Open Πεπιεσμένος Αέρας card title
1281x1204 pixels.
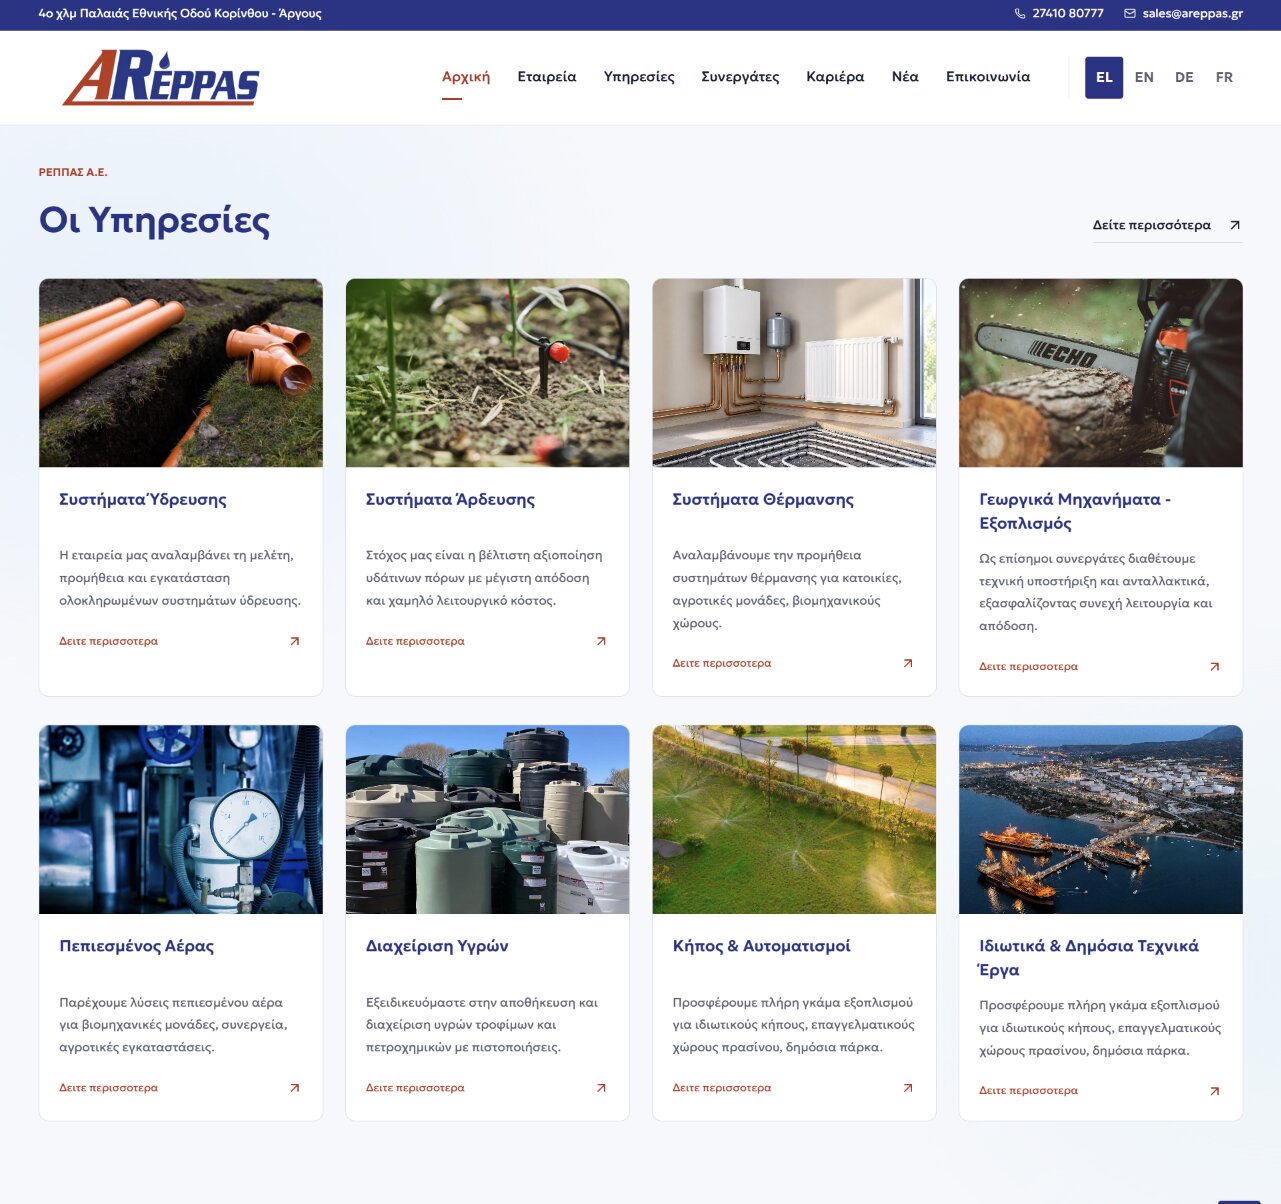tap(137, 946)
